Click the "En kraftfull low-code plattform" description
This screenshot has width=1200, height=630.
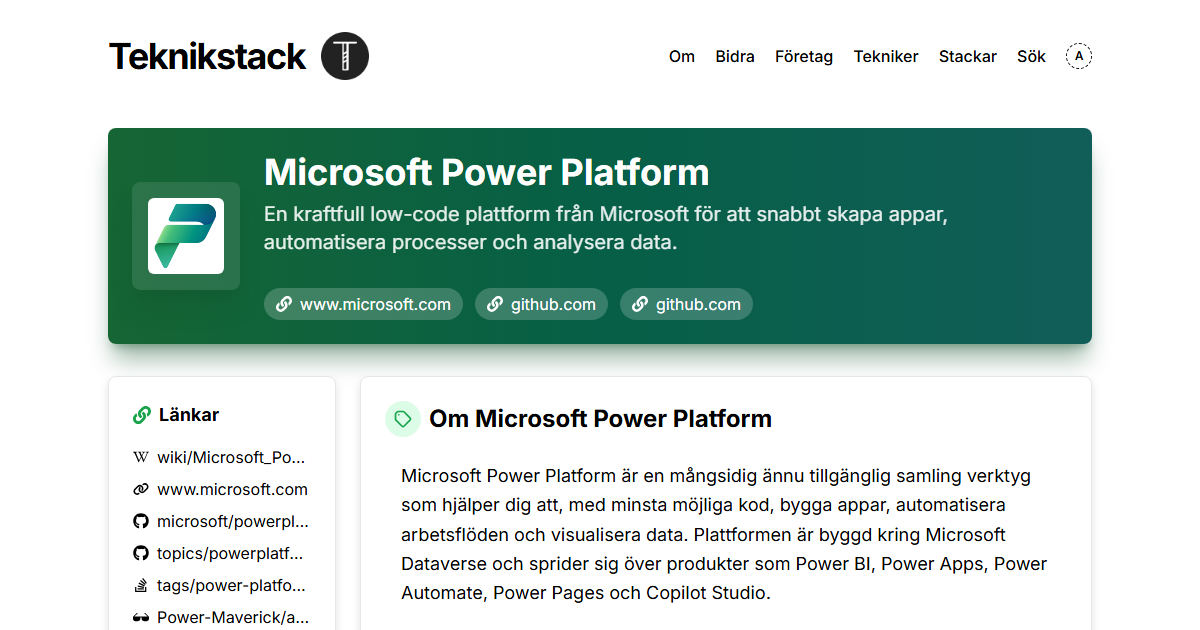click(605, 228)
